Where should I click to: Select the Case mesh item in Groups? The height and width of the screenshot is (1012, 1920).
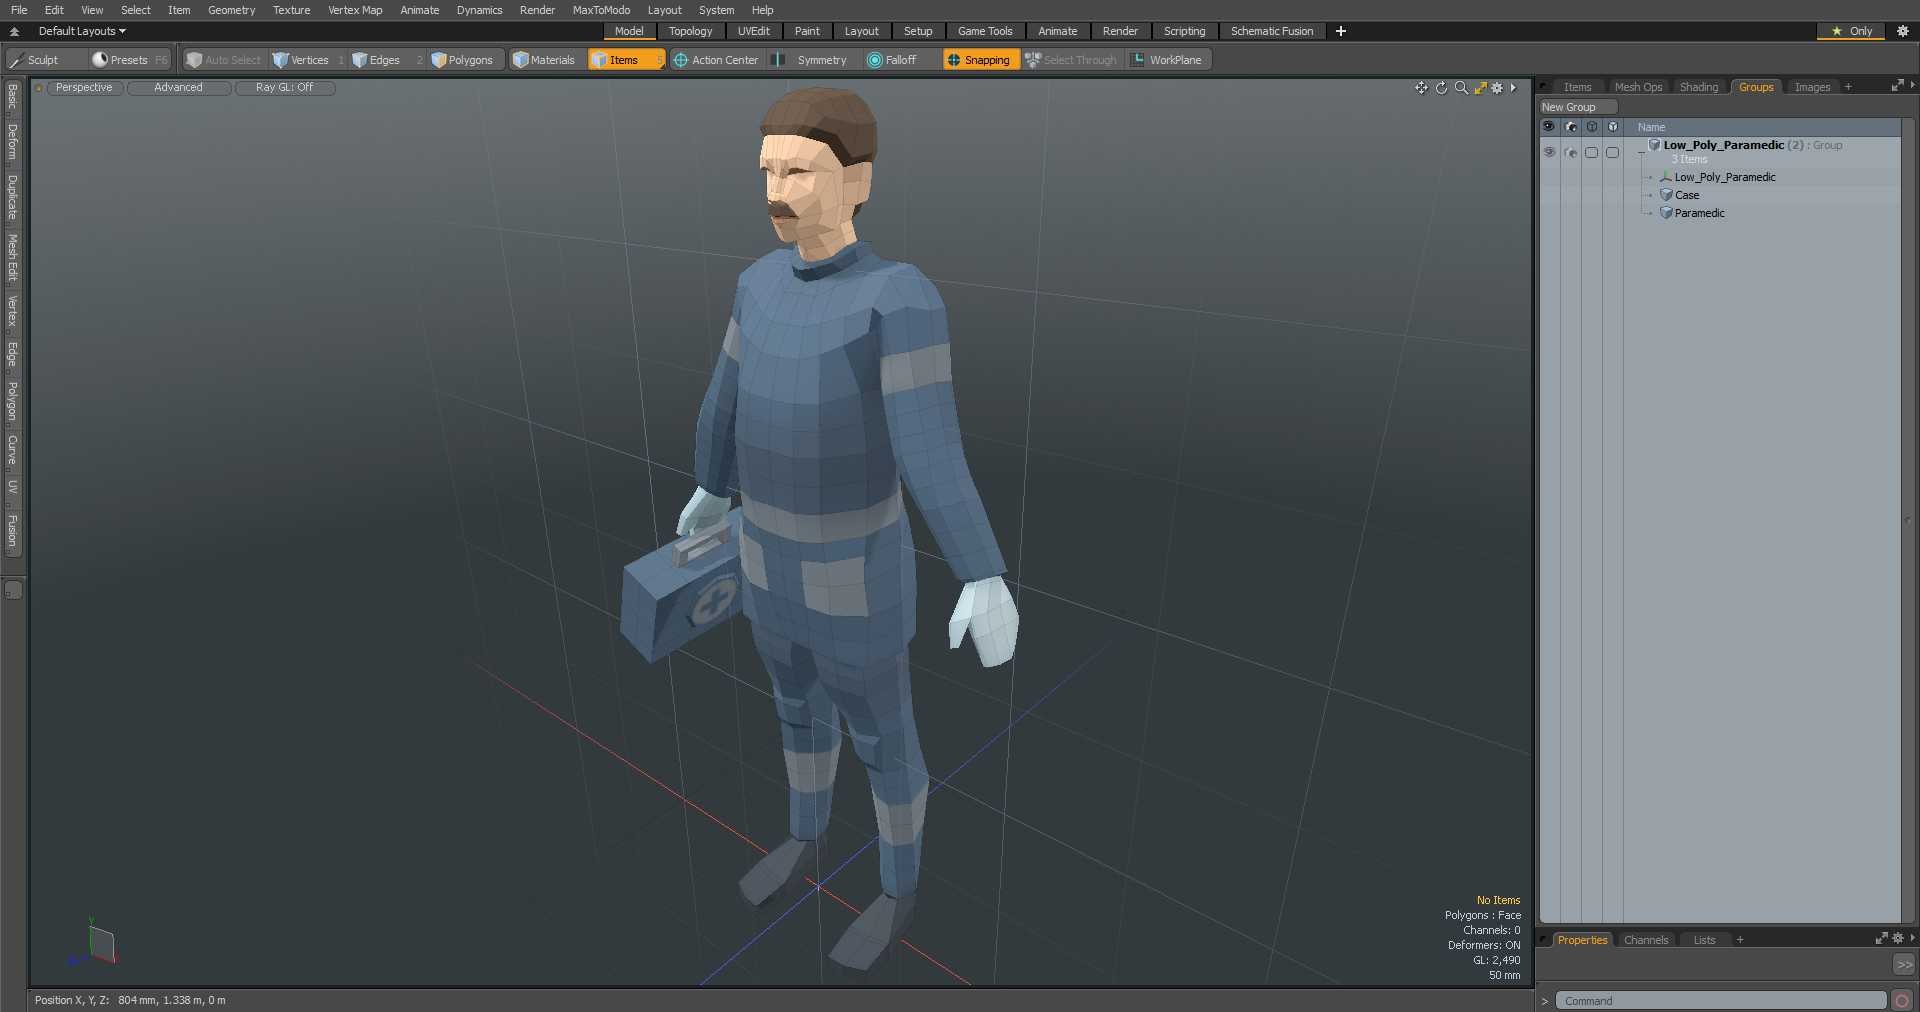pyautogui.click(x=1687, y=195)
